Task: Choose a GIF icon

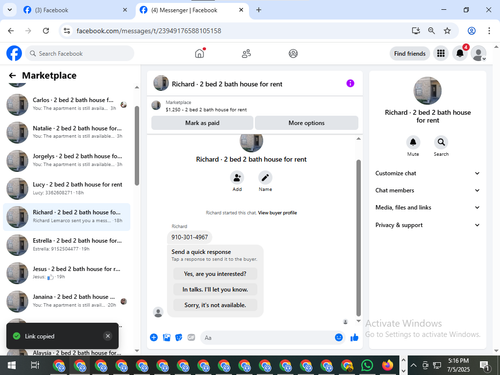Action: point(191,338)
